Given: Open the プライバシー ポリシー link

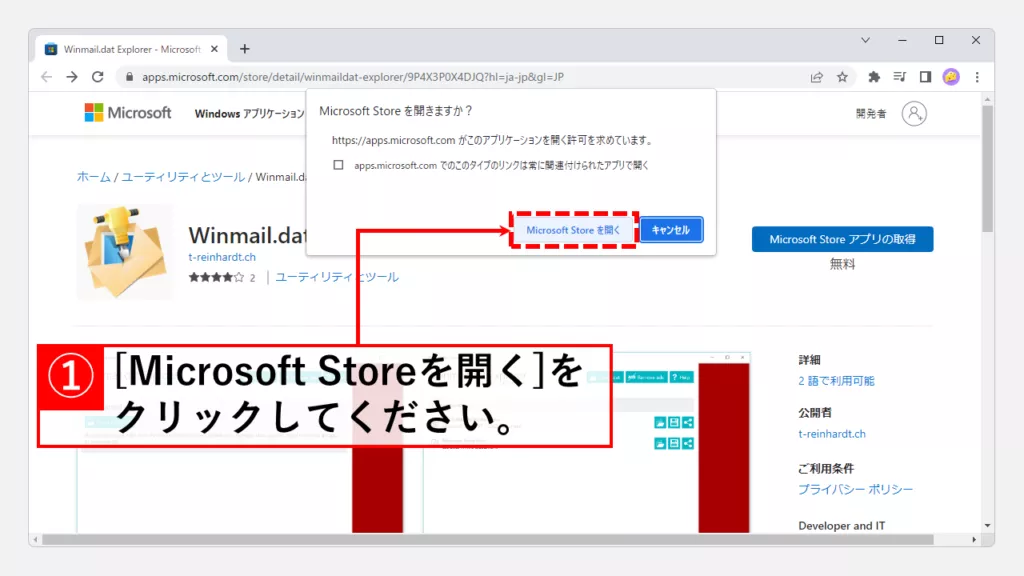Looking at the screenshot, I should (855, 489).
